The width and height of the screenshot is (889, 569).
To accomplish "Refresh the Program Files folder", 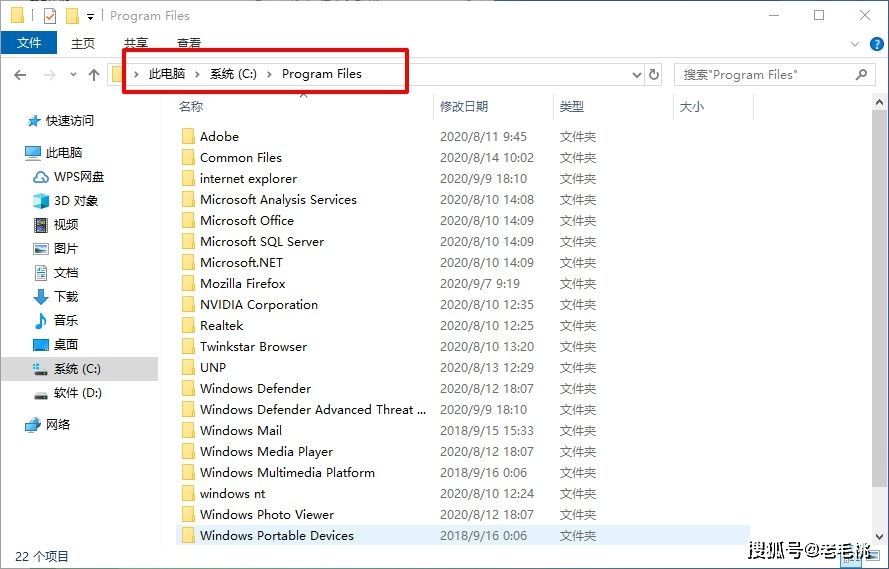I will pyautogui.click(x=654, y=75).
